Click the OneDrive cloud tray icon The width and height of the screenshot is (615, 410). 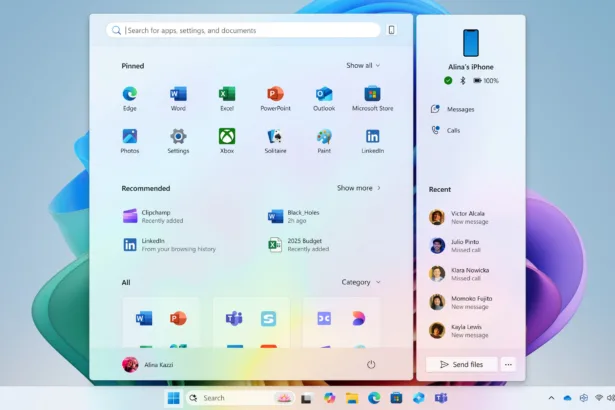(x=567, y=398)
